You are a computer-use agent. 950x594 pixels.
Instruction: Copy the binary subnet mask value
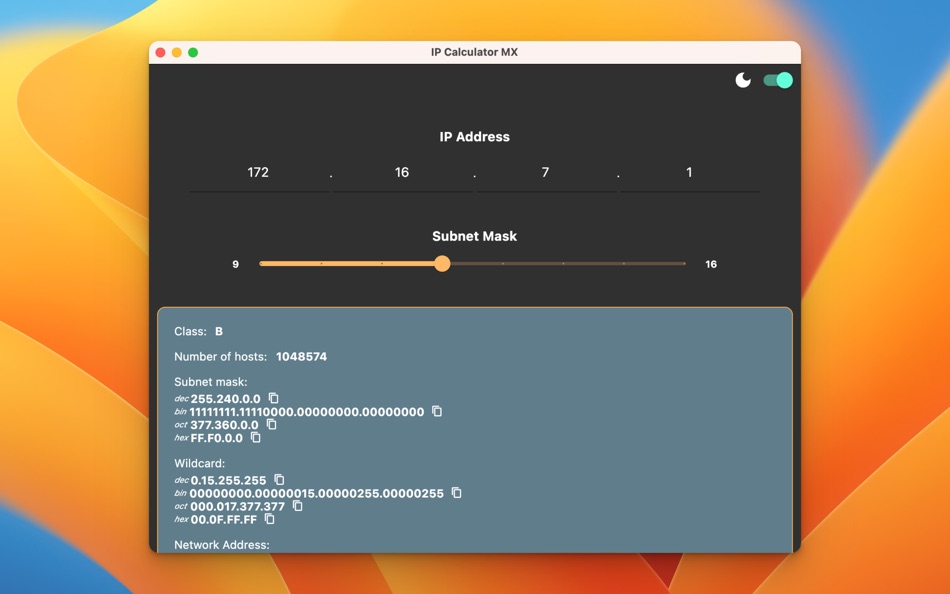point(437,412)
